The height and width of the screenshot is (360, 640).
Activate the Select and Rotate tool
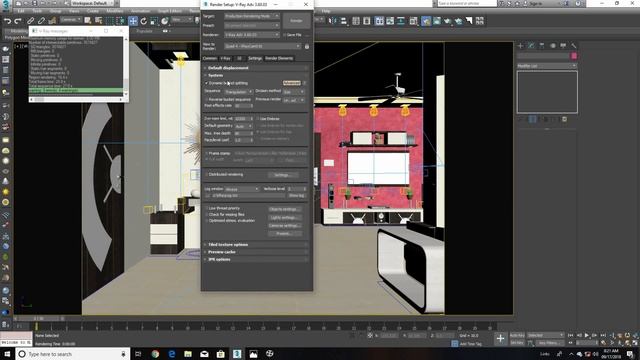(144, 21)
